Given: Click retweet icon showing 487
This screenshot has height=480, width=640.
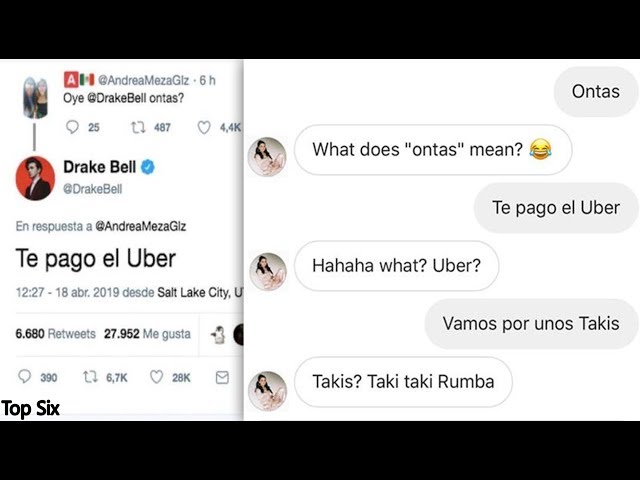Looking at the screenshot, I should [x=138, y=128].
